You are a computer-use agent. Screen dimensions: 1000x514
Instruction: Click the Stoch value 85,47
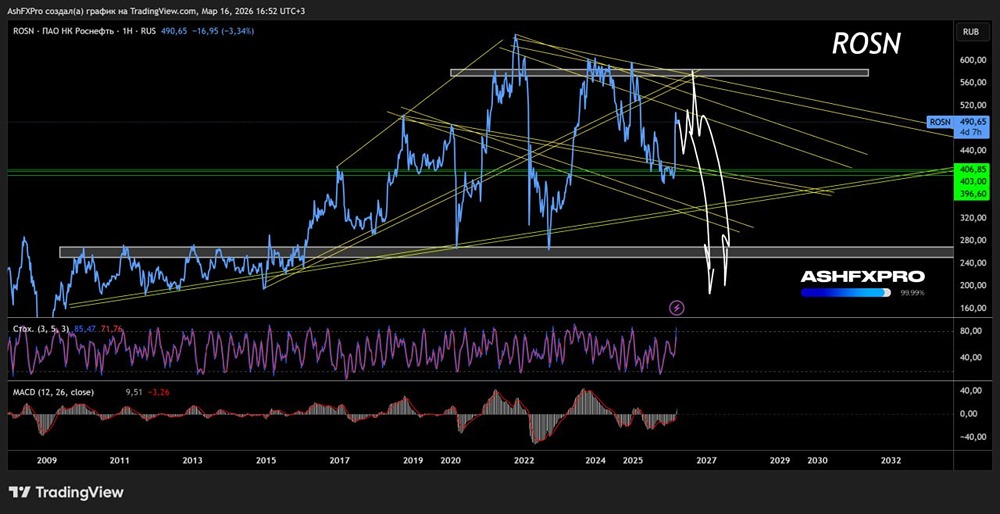click(85, 328)
